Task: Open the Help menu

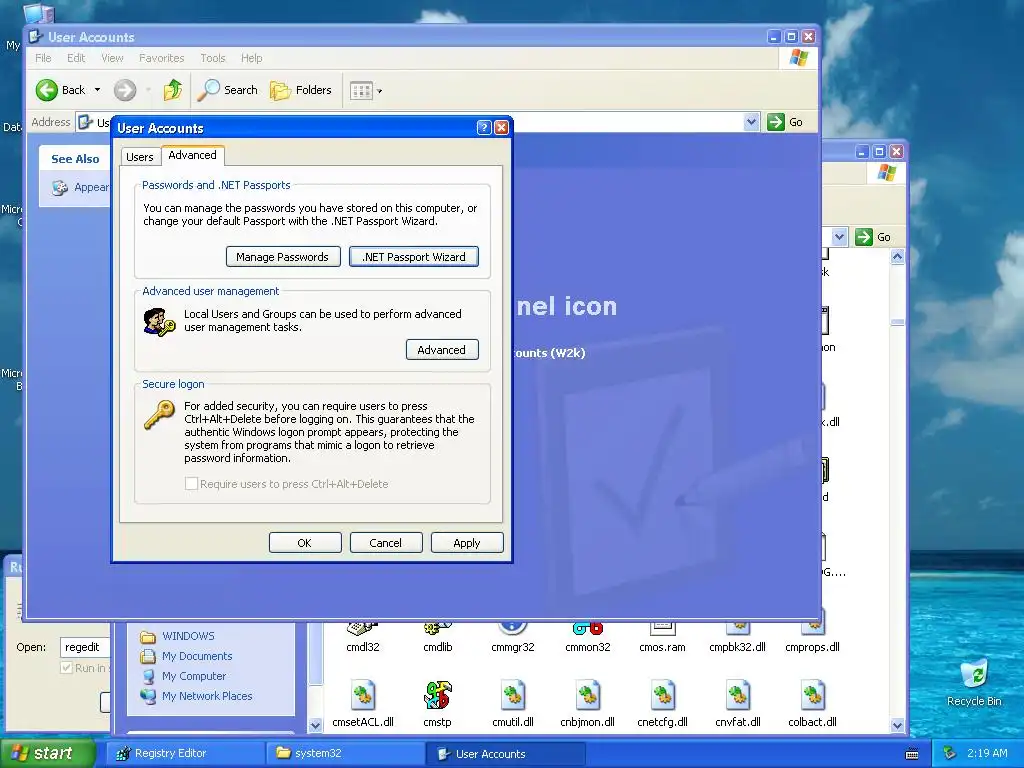Action: (251, 58)
